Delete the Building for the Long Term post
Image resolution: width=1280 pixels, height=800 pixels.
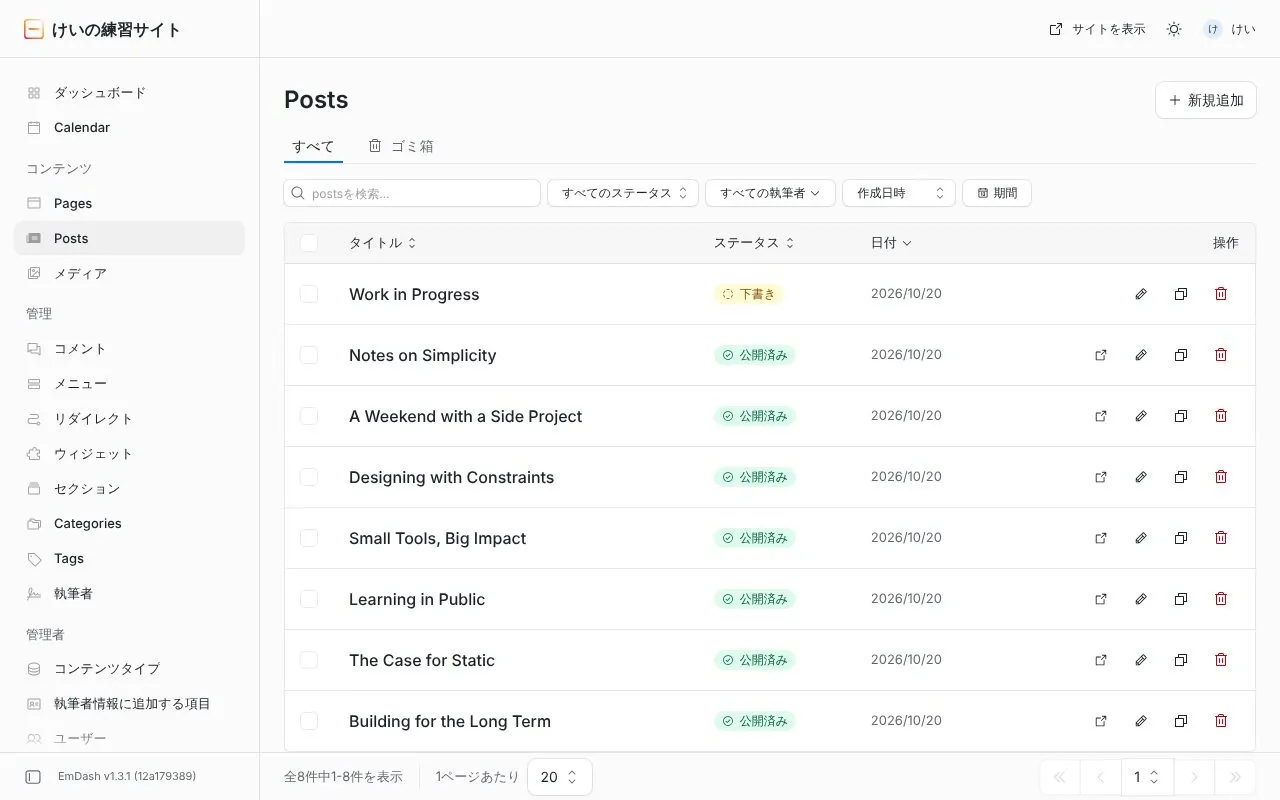pos(1221,721)
